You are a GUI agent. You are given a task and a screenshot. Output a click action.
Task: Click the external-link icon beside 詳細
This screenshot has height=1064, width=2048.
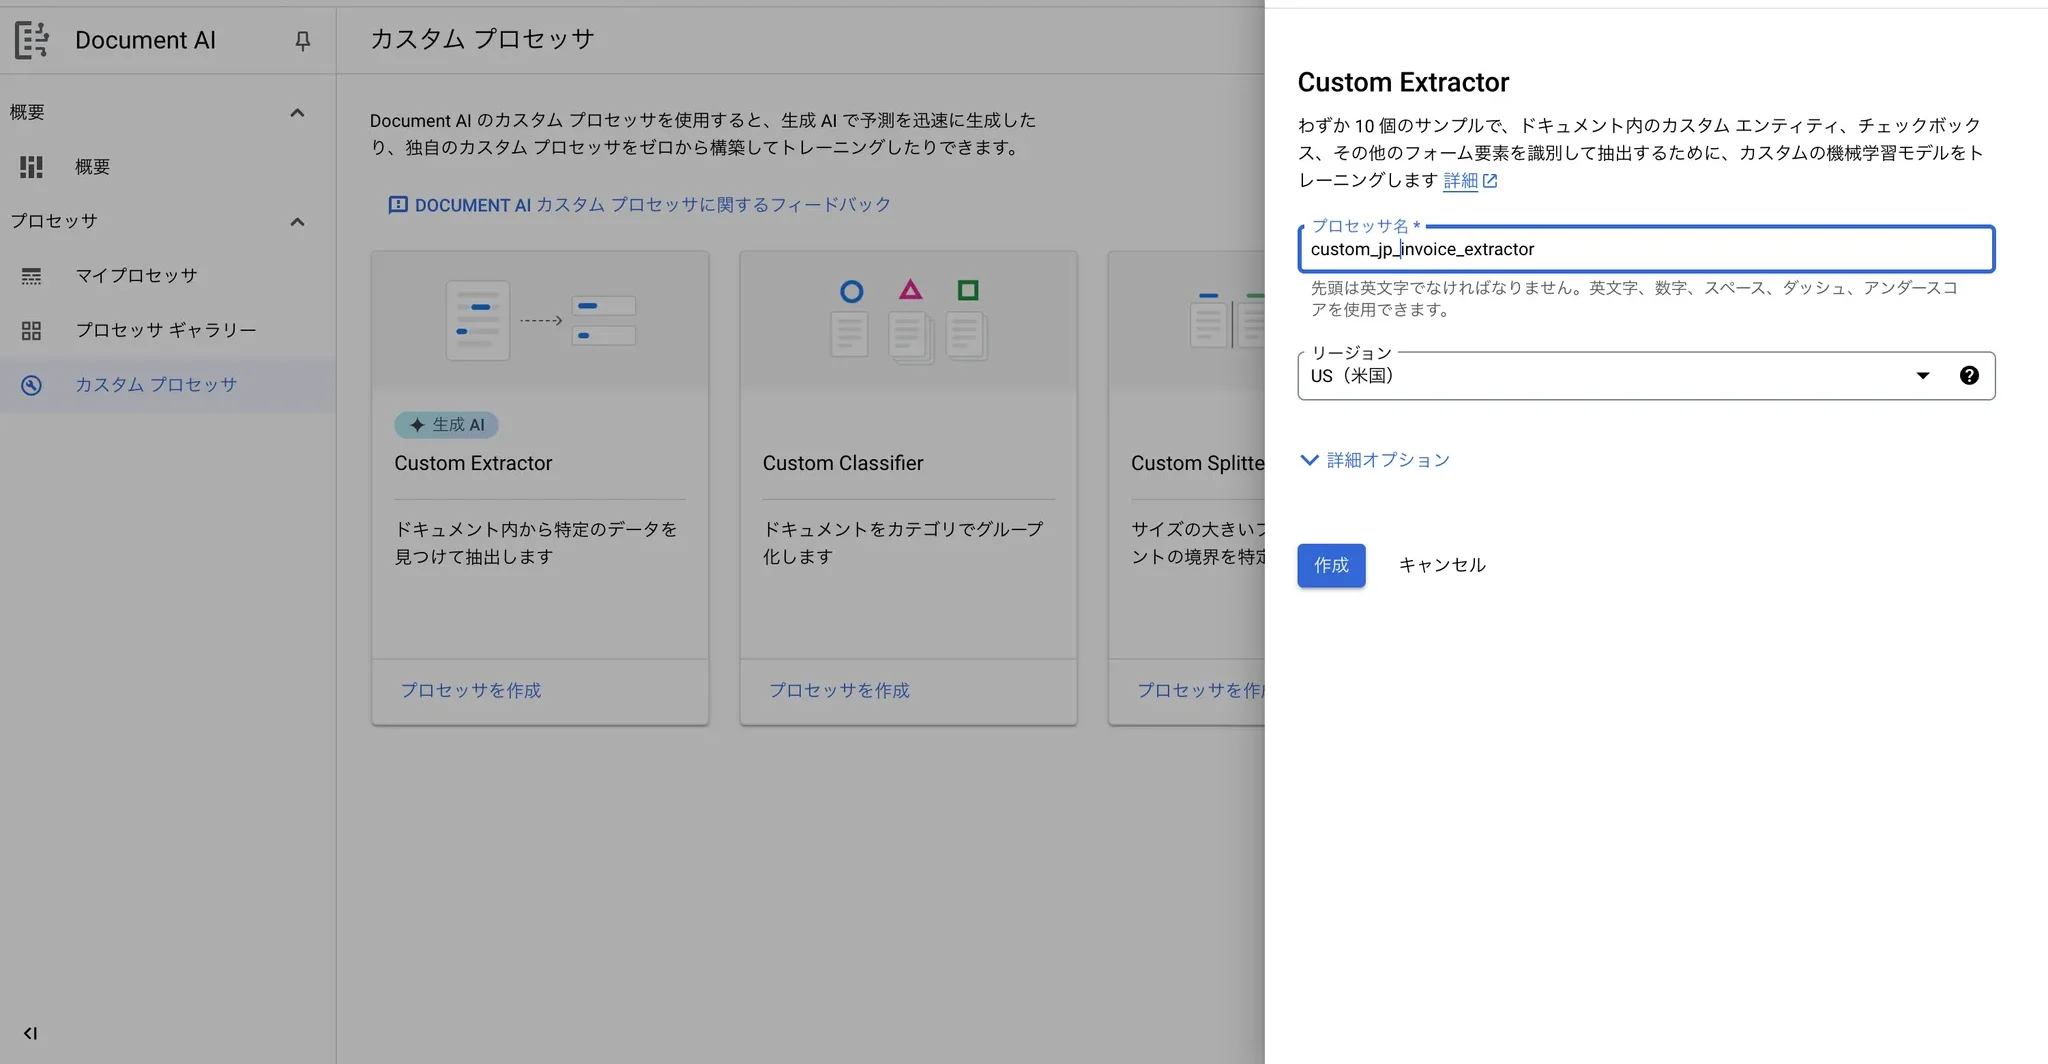[x=1490, y=181]
